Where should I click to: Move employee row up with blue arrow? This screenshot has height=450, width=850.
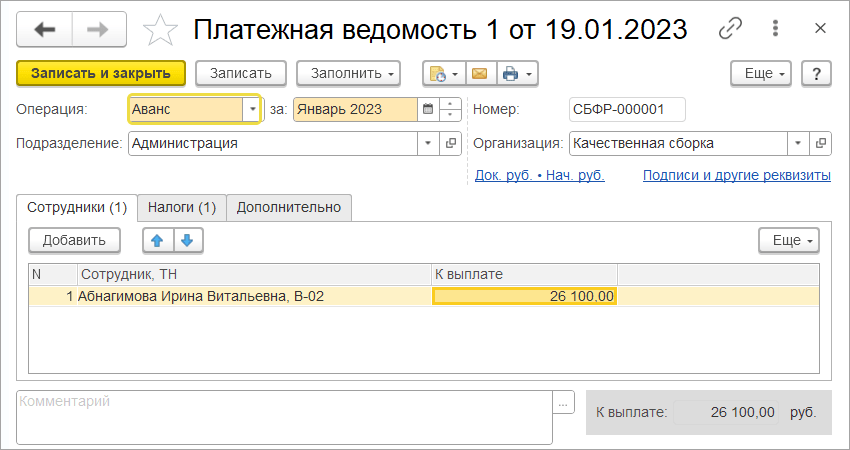[158, 240]
